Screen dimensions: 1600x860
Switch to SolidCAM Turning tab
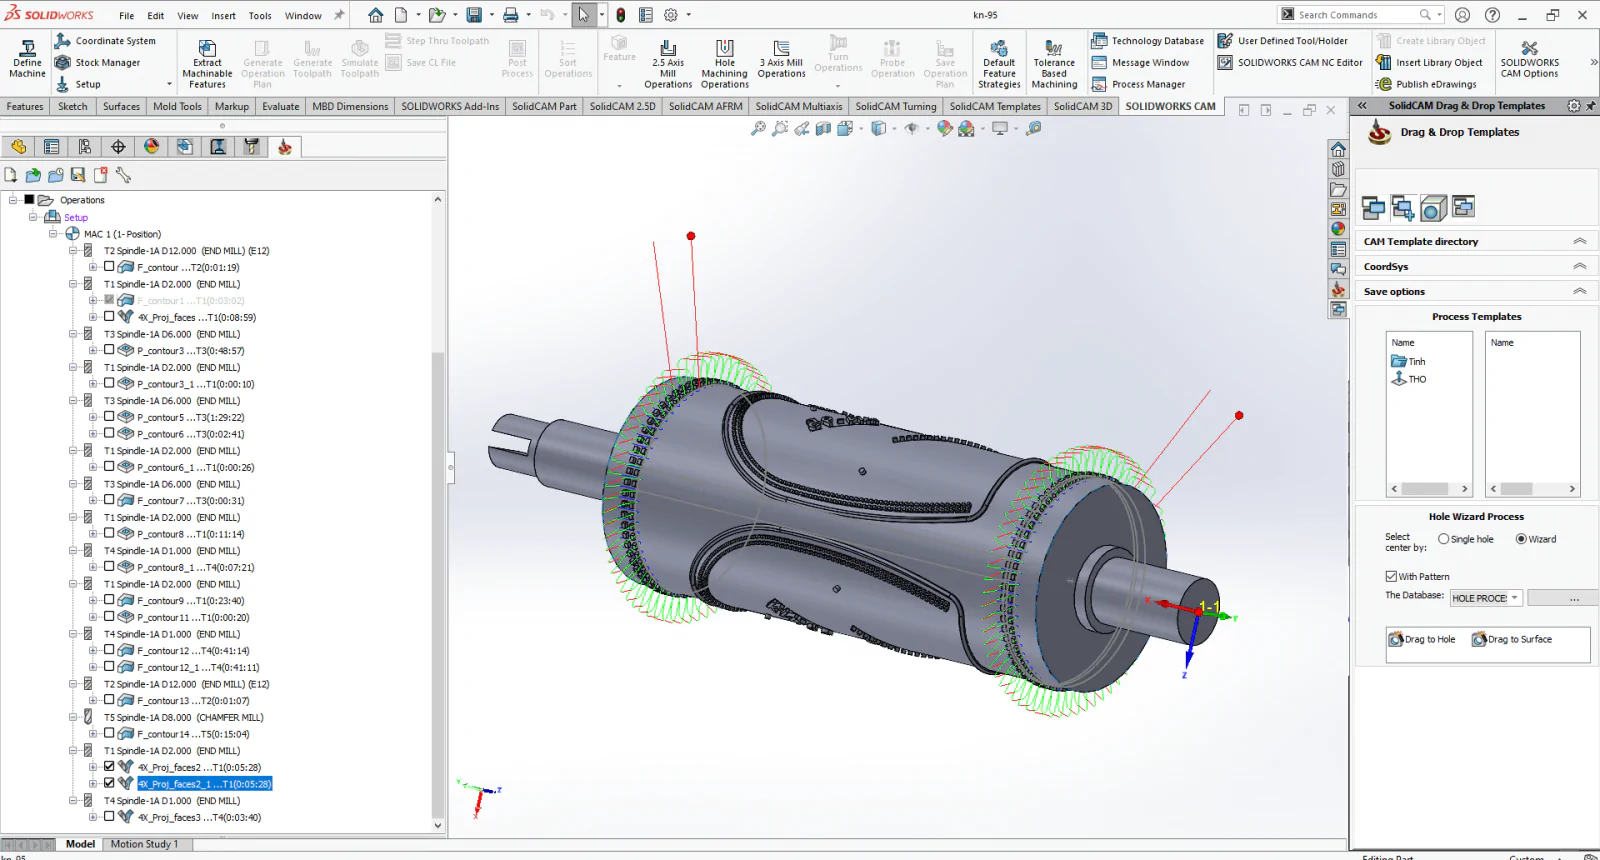point(896,106)
